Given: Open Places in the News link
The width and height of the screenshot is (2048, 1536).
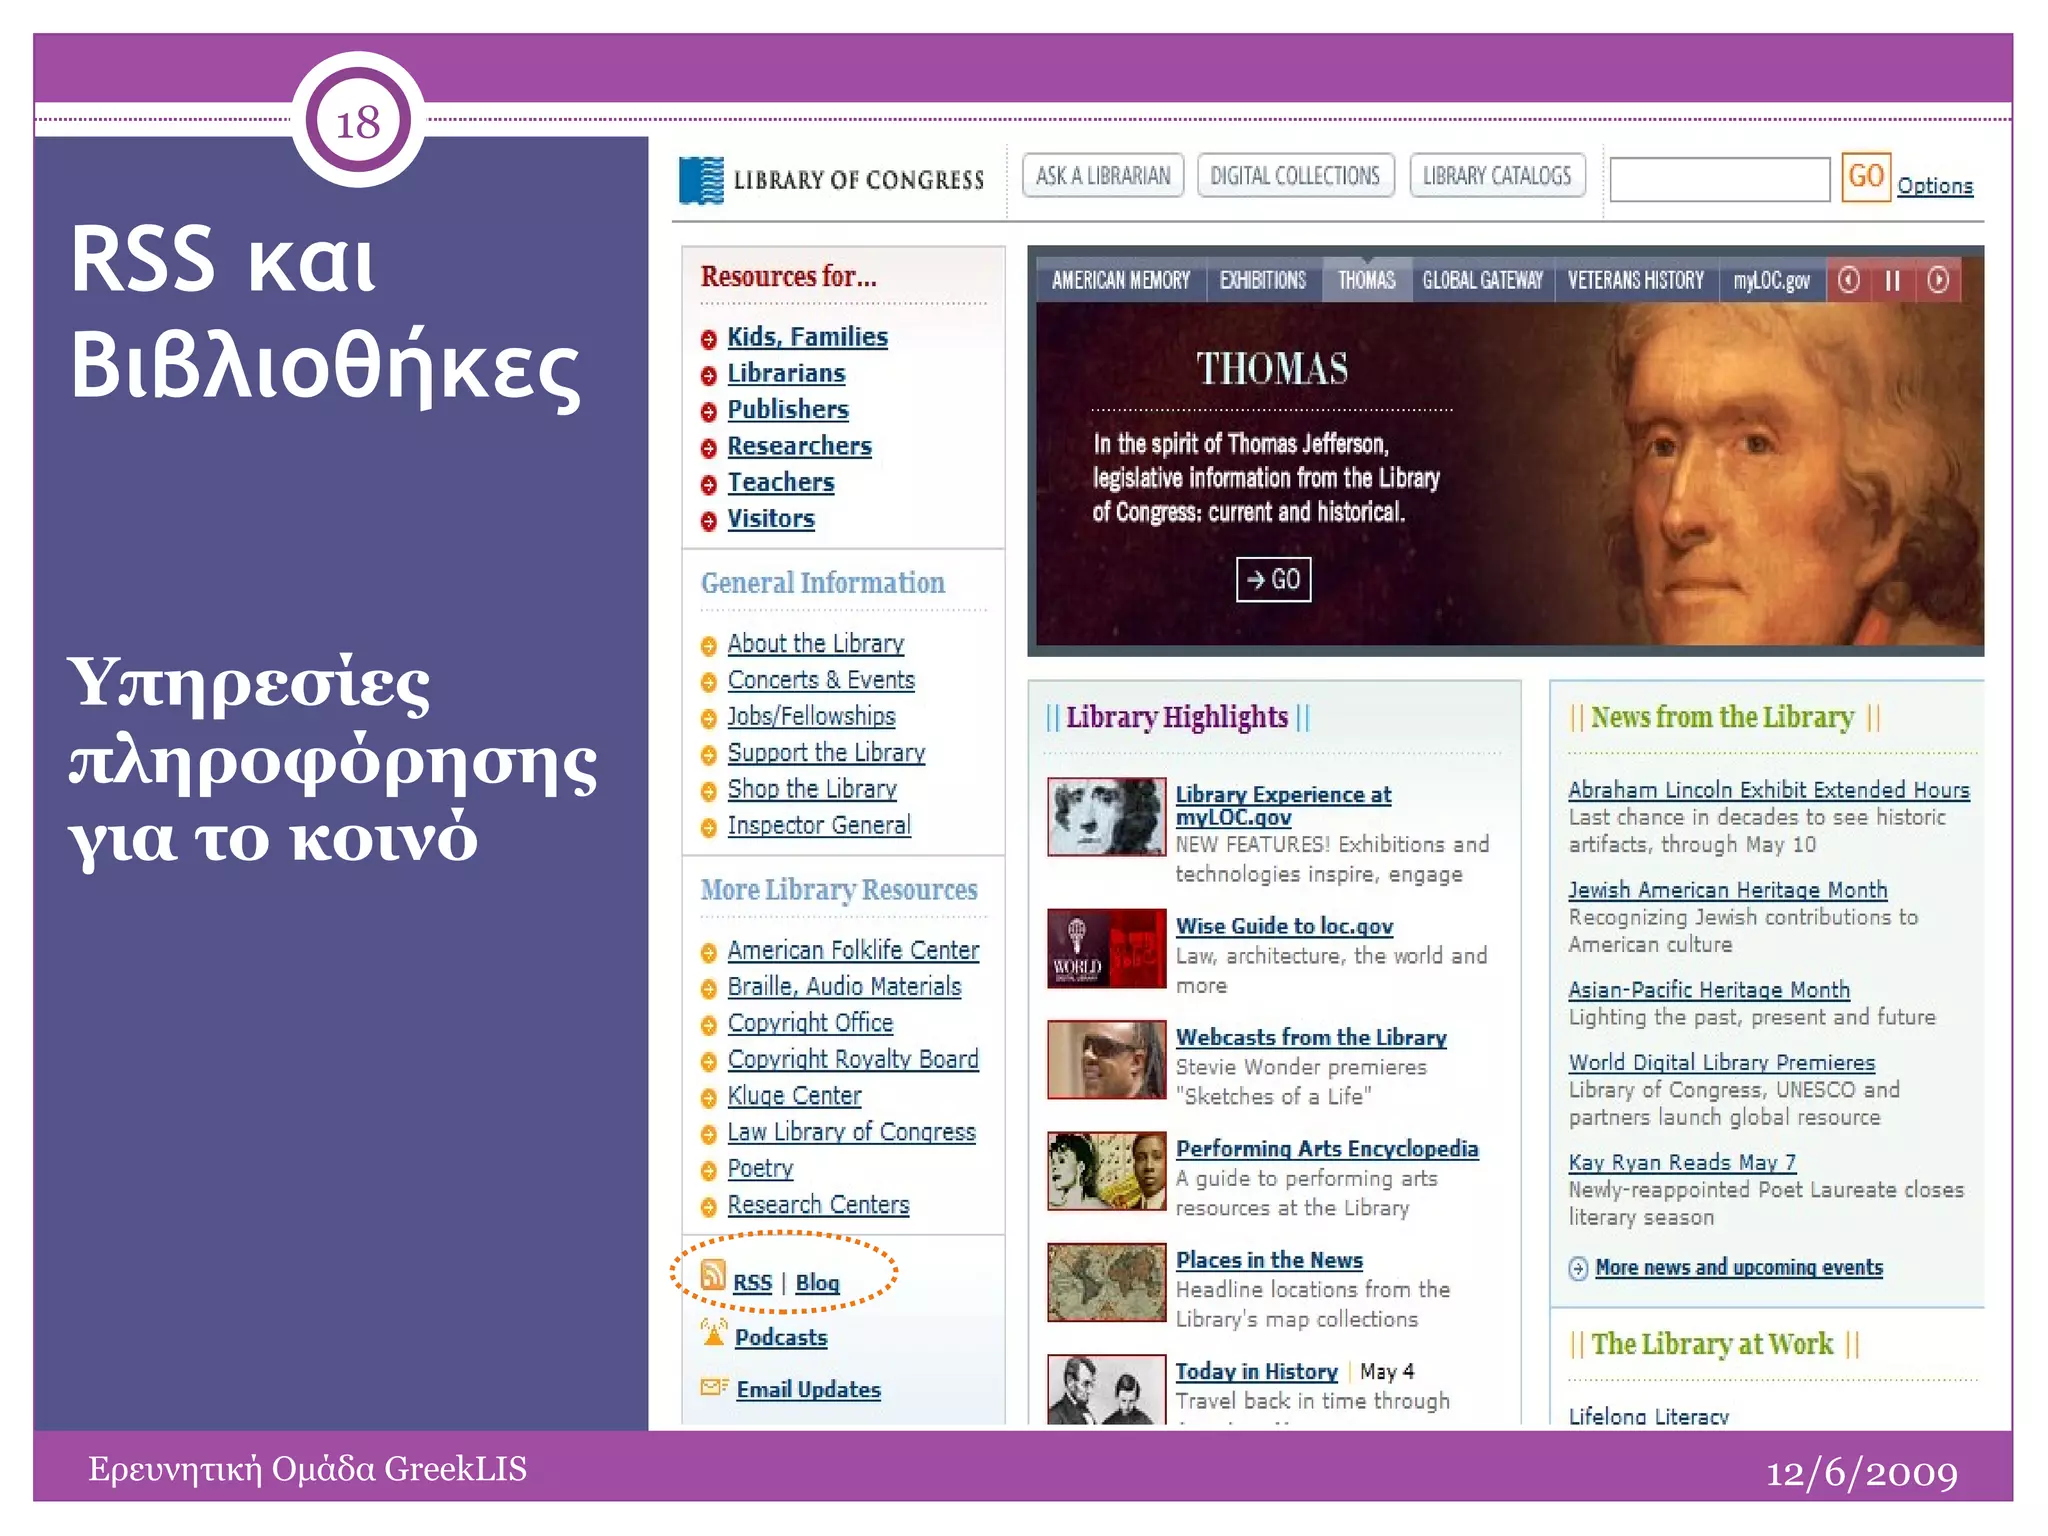Looking at the screenshot, I should point(1269,1261).
